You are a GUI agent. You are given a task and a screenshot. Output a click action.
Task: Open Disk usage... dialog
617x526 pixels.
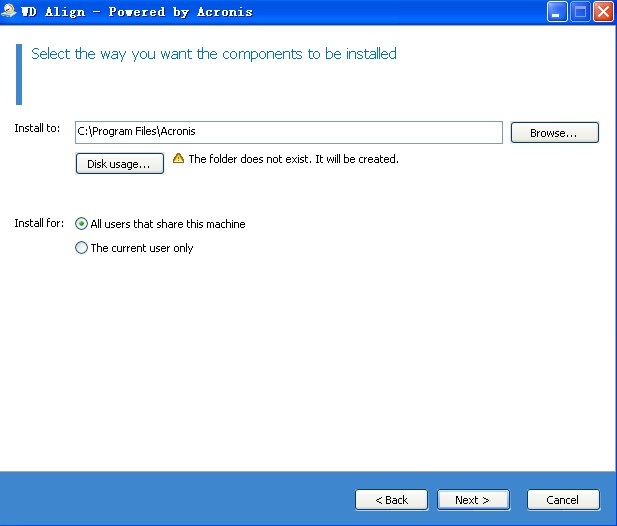click(120, 163)
